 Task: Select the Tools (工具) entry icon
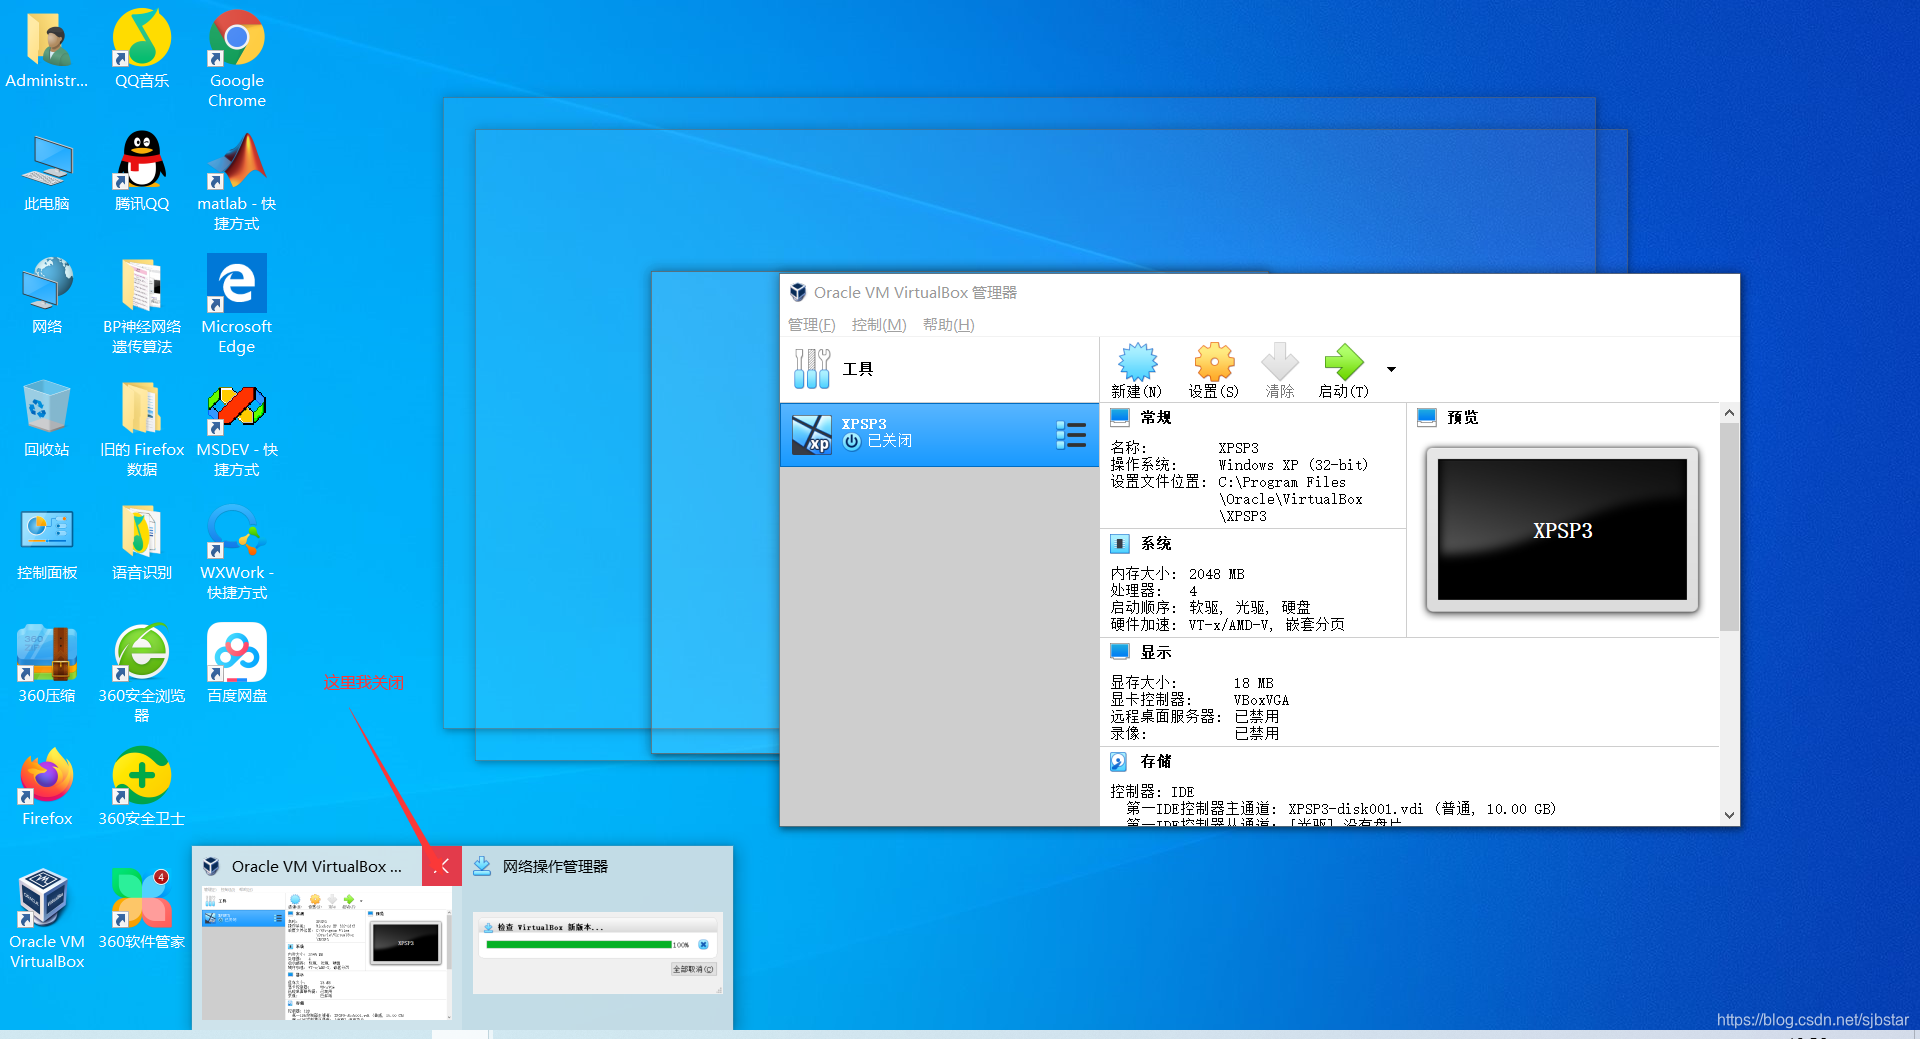(x=812, y=369)
